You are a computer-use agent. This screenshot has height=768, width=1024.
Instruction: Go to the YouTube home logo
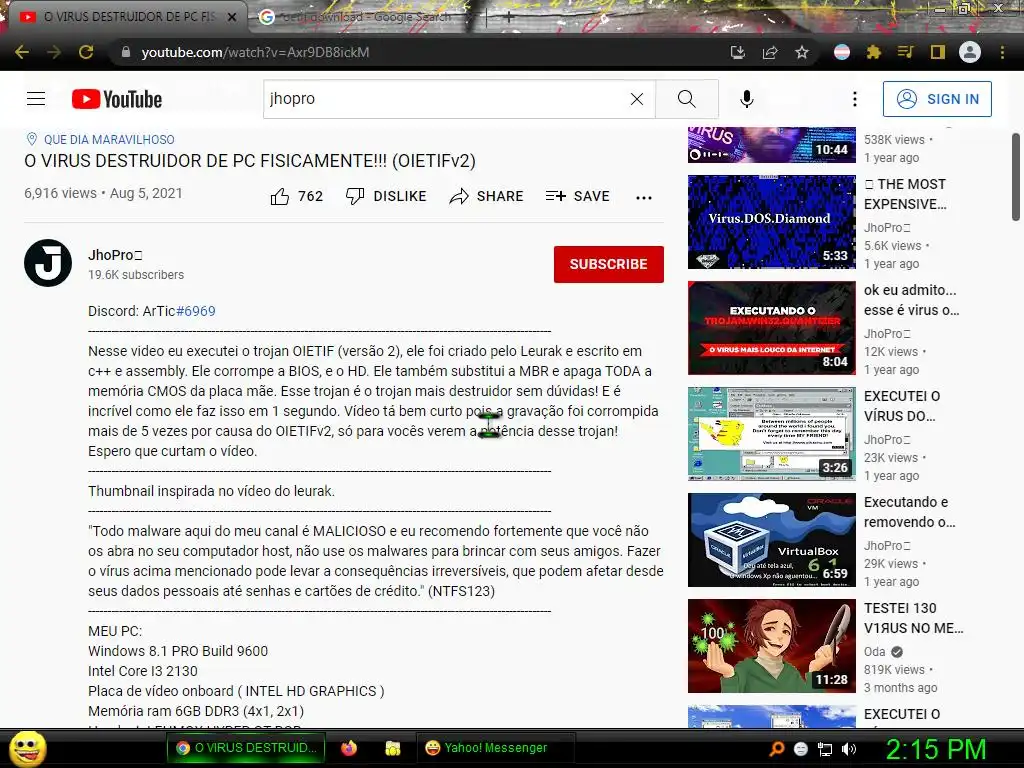117,99
